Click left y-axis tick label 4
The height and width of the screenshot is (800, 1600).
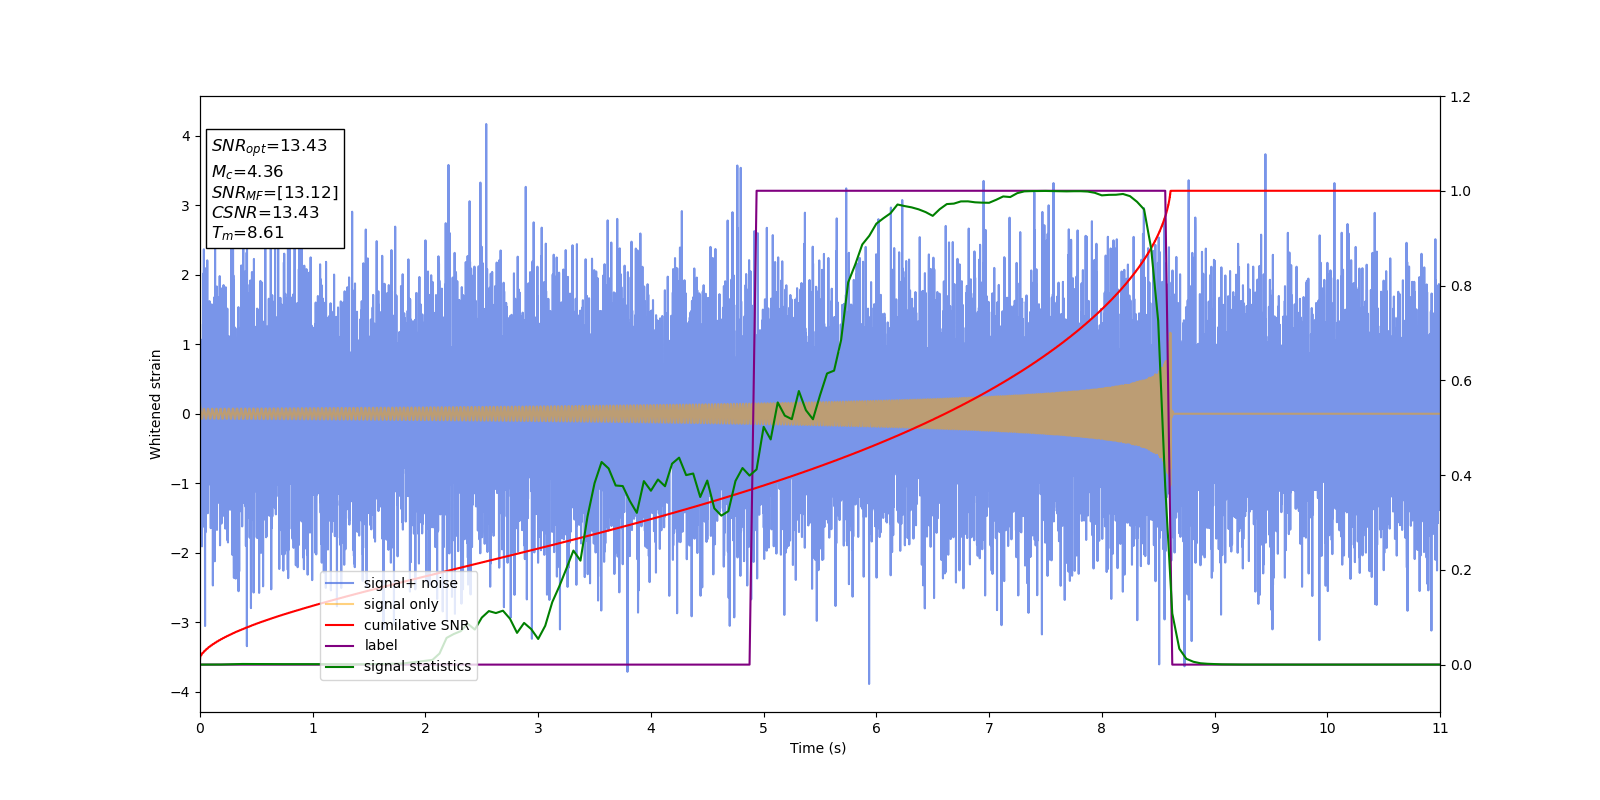tap(186, 136)
